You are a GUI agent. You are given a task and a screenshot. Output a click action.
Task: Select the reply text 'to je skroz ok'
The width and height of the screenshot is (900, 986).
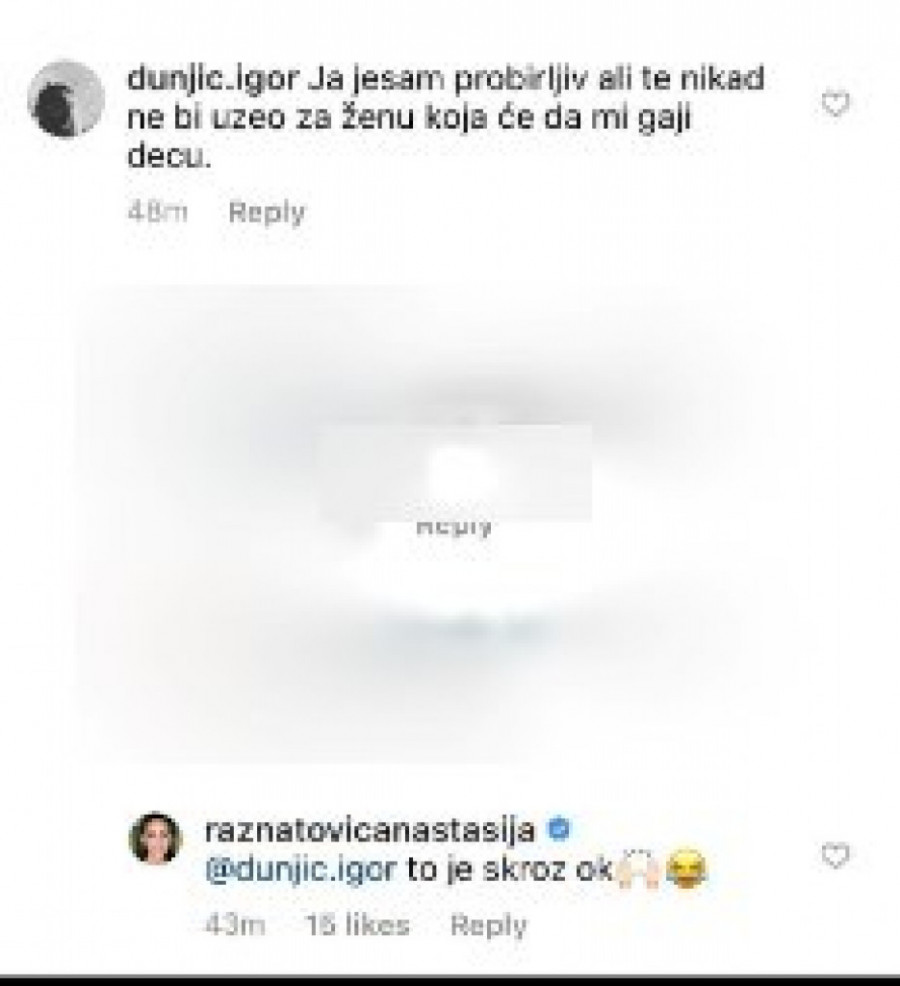point(509,870)
